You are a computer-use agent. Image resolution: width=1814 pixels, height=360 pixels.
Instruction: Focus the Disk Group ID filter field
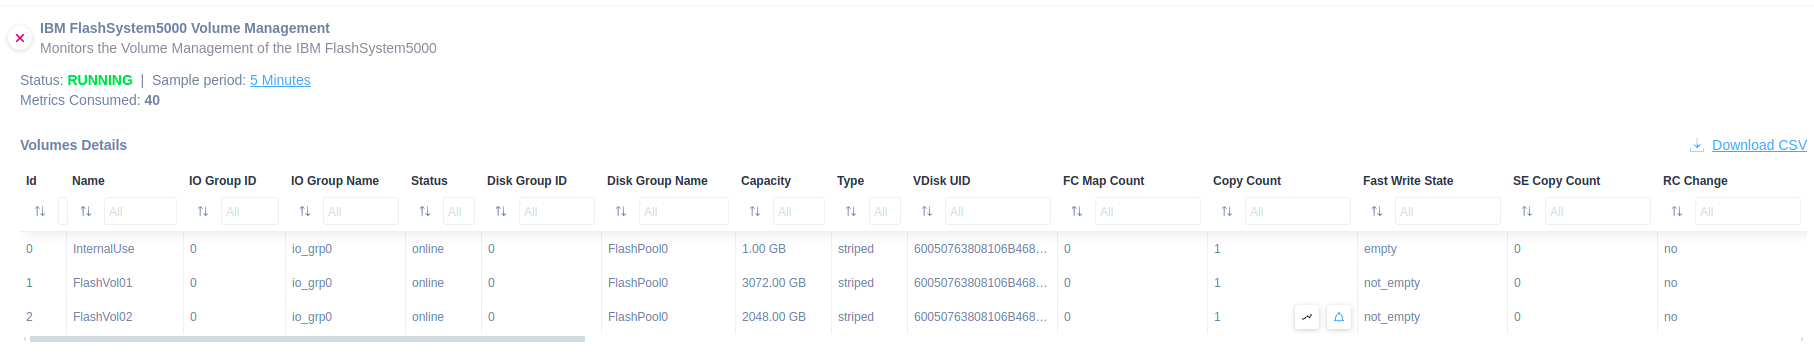[x=557, y=211]
